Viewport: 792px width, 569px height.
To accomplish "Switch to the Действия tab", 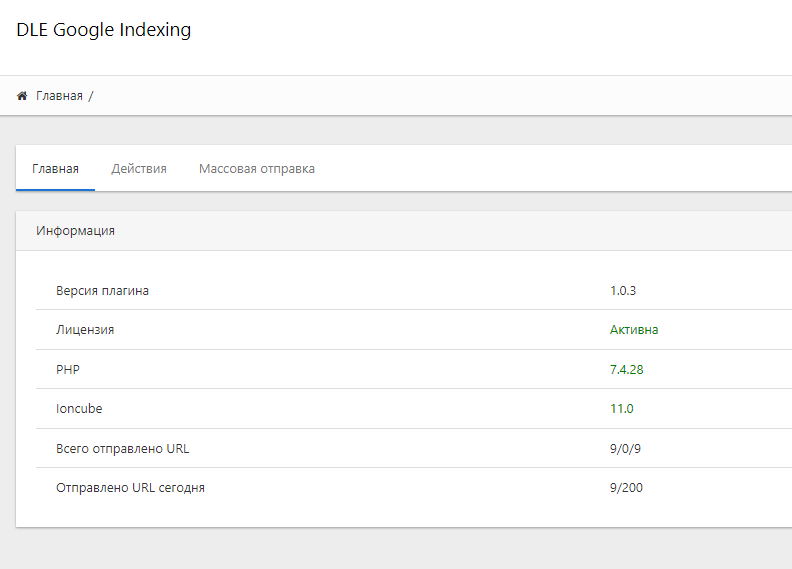I will click(139, 169).
